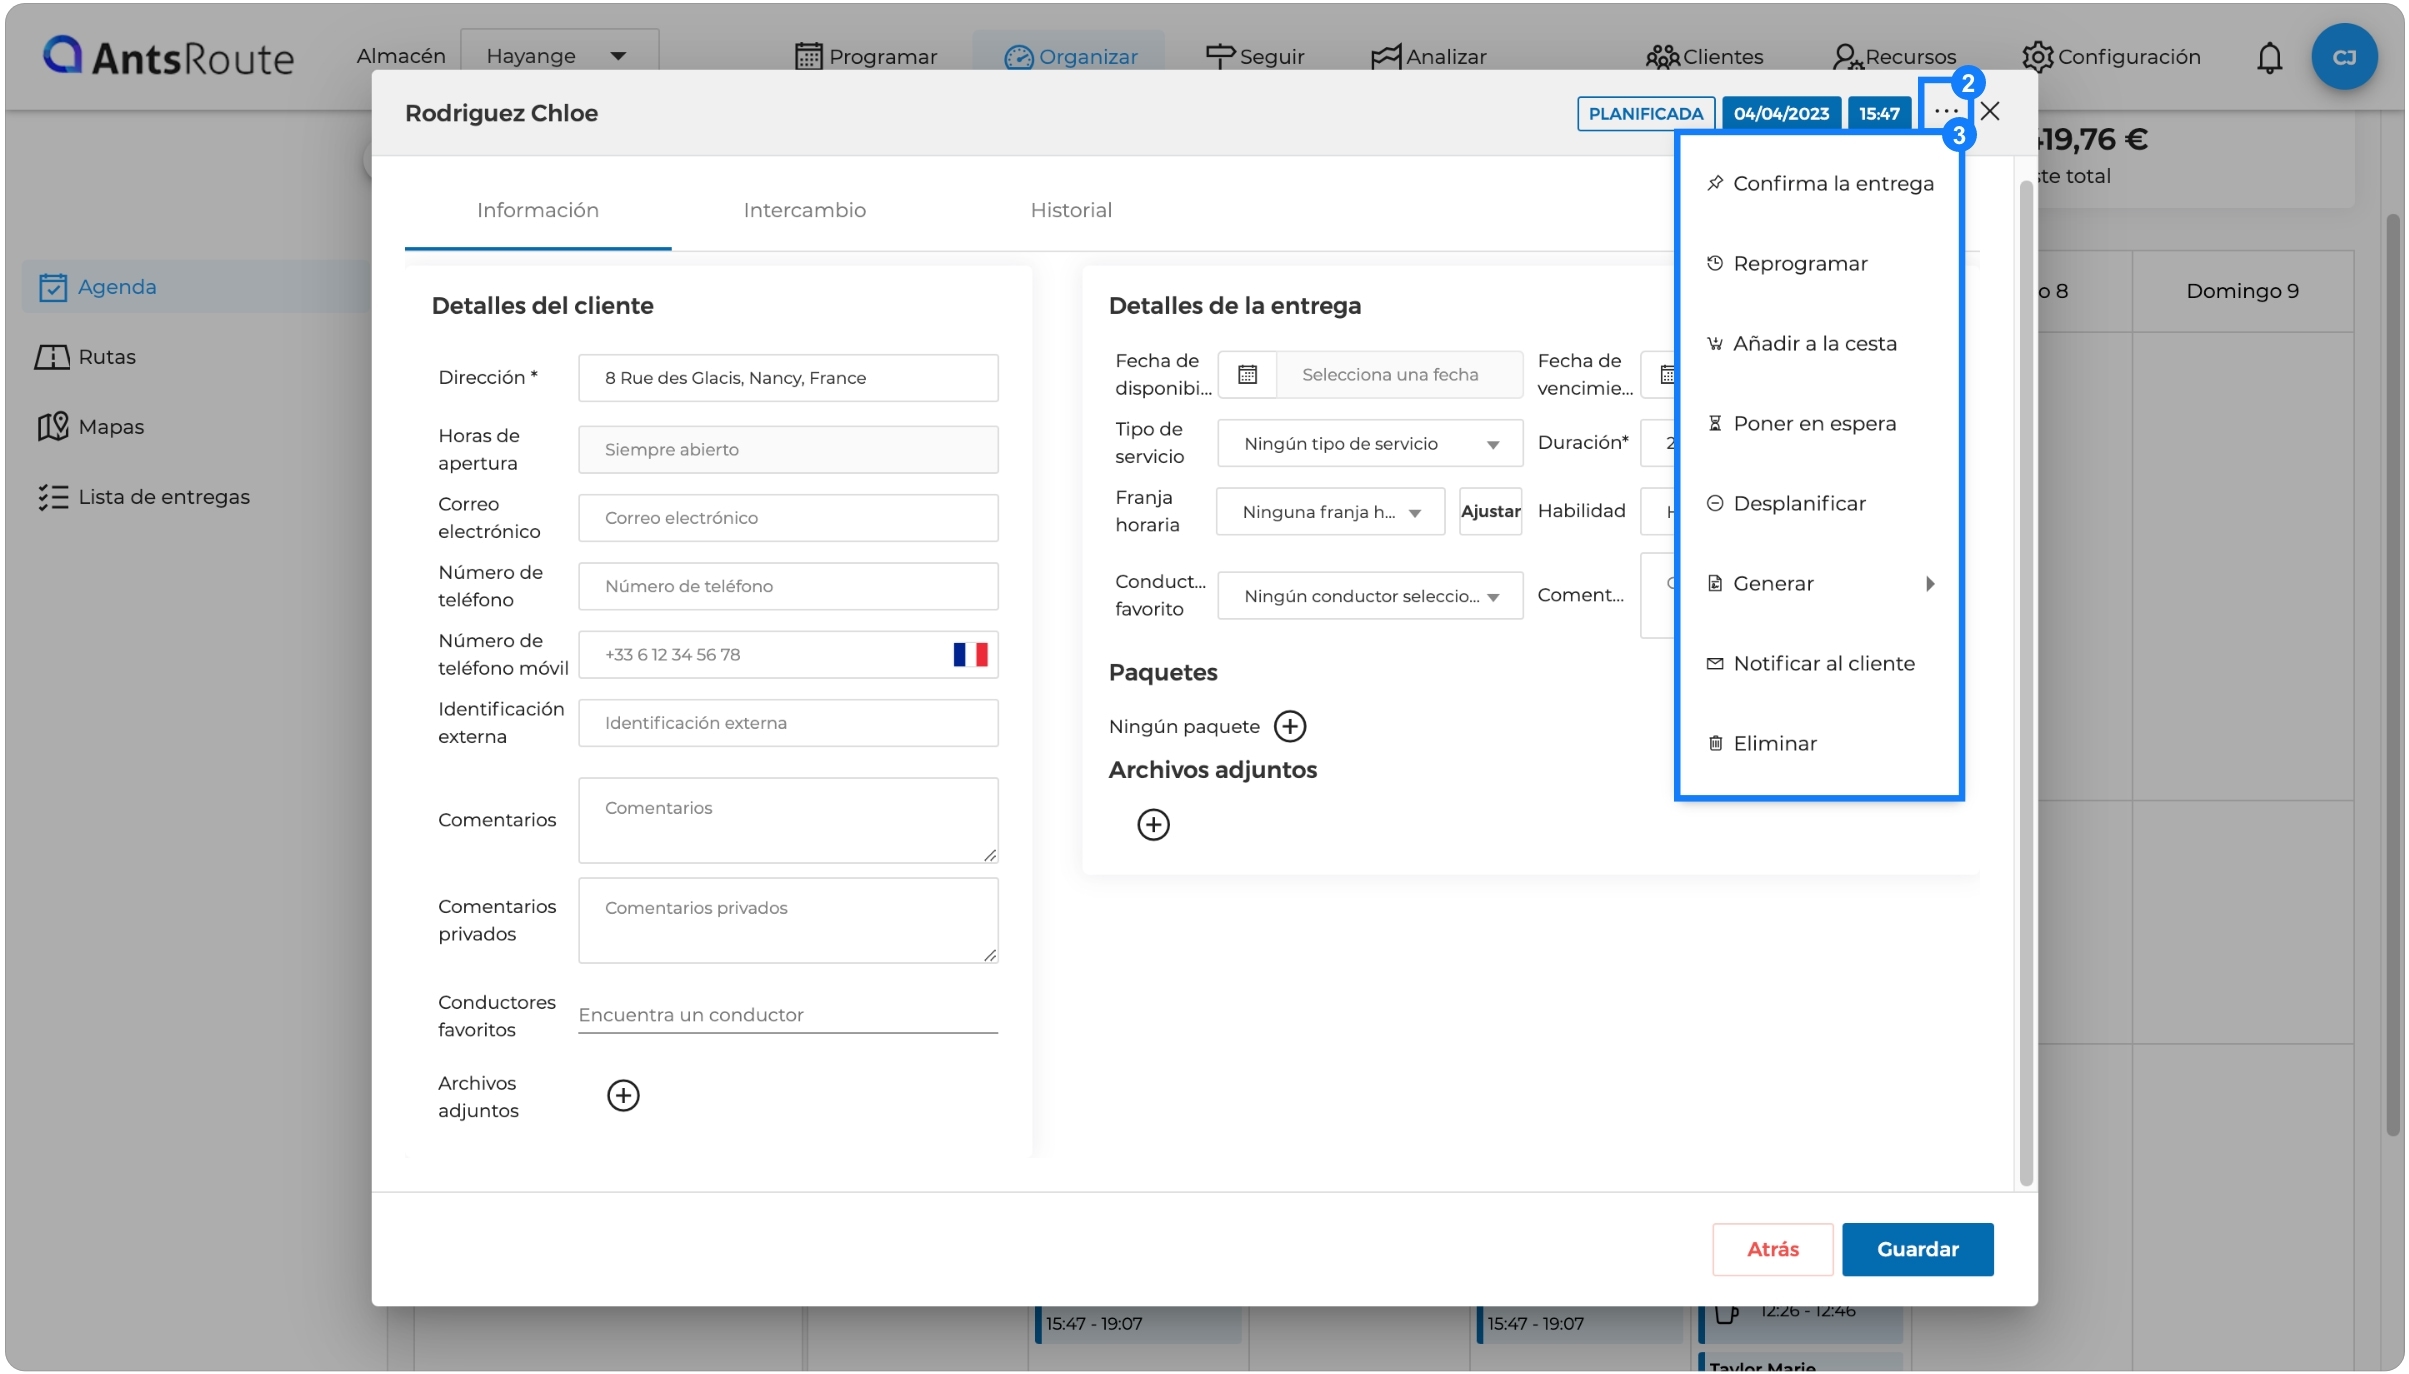The height and width of the screenshot is (1374, 2409).
Task: Click the Atrás button
Action: [1772, 1250]
